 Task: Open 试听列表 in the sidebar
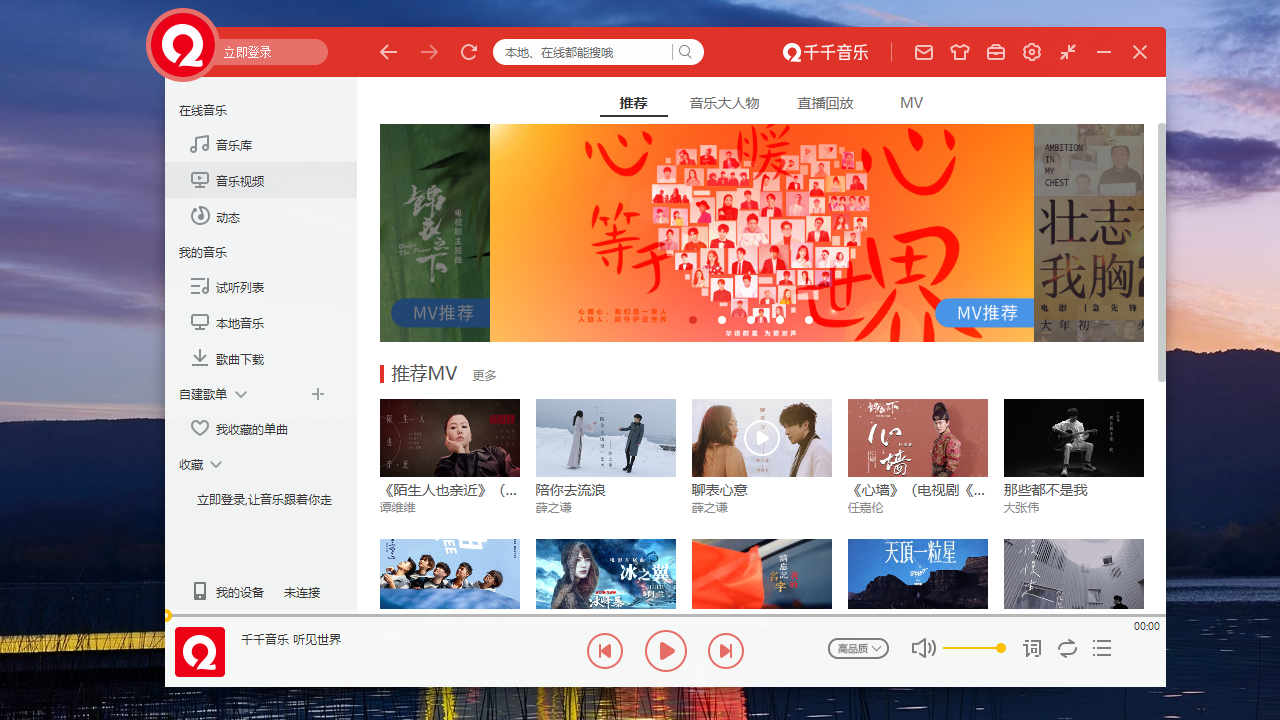click(261, 287)
